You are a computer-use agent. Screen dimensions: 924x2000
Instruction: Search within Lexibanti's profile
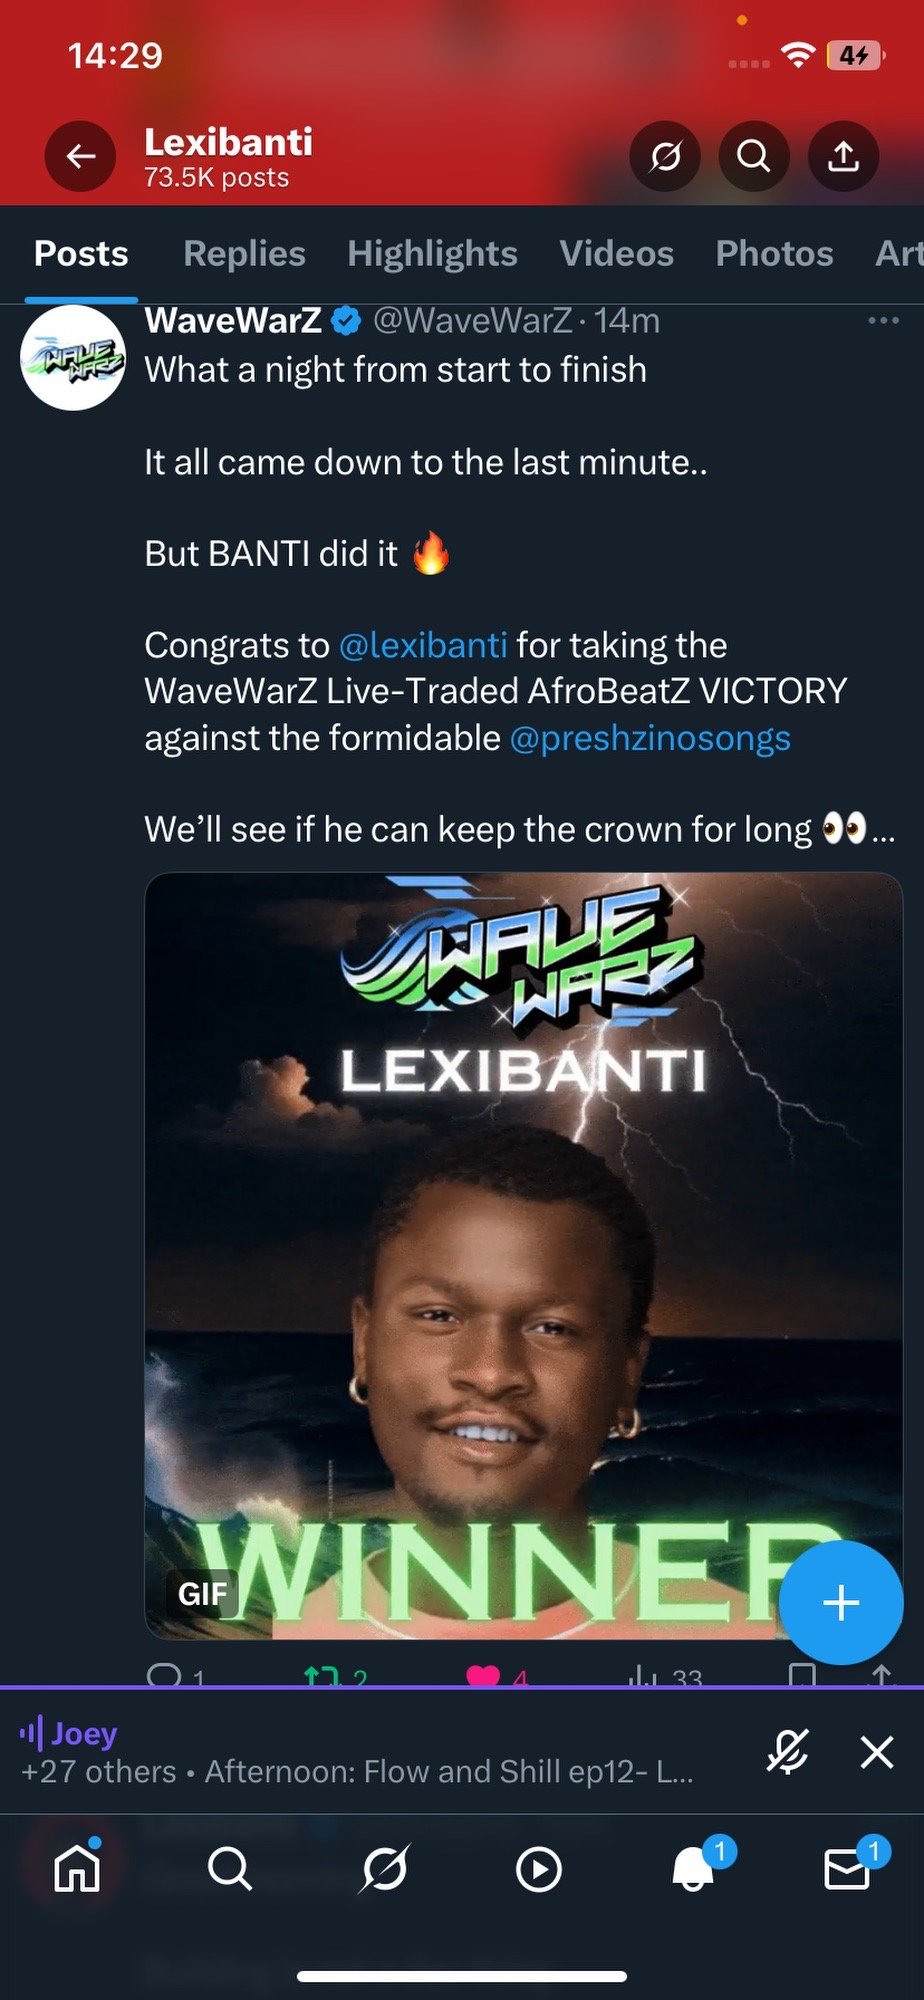(754, 156)
